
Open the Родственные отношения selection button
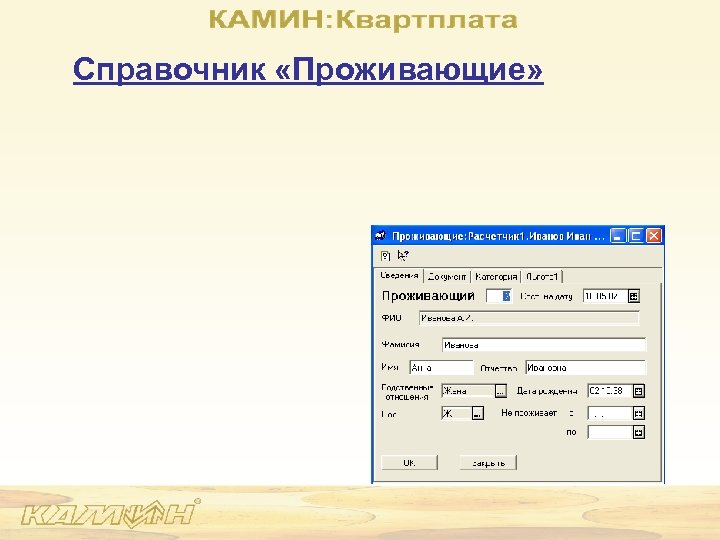click(x=501, y=391)
